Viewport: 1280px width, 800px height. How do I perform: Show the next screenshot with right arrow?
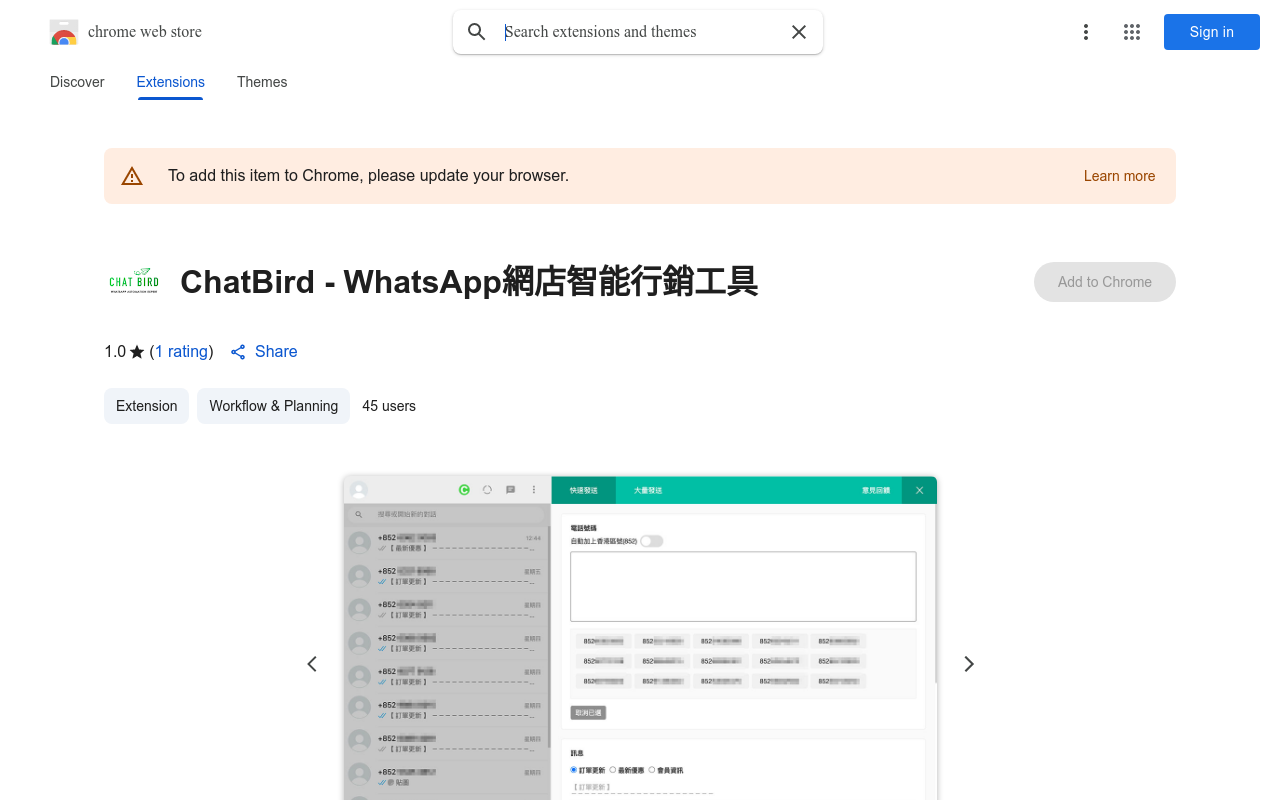click(x=968, y=664)
